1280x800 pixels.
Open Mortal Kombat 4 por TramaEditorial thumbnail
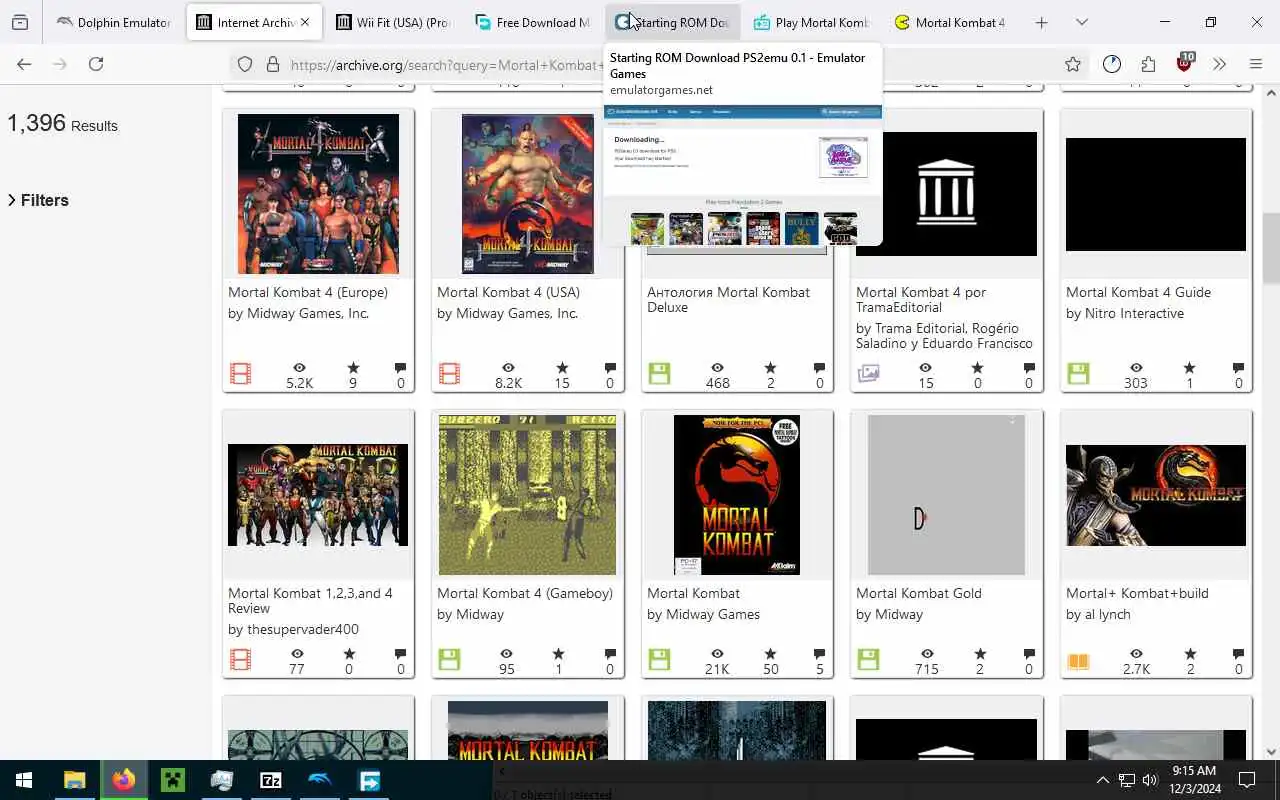click(x=946, y=194)
